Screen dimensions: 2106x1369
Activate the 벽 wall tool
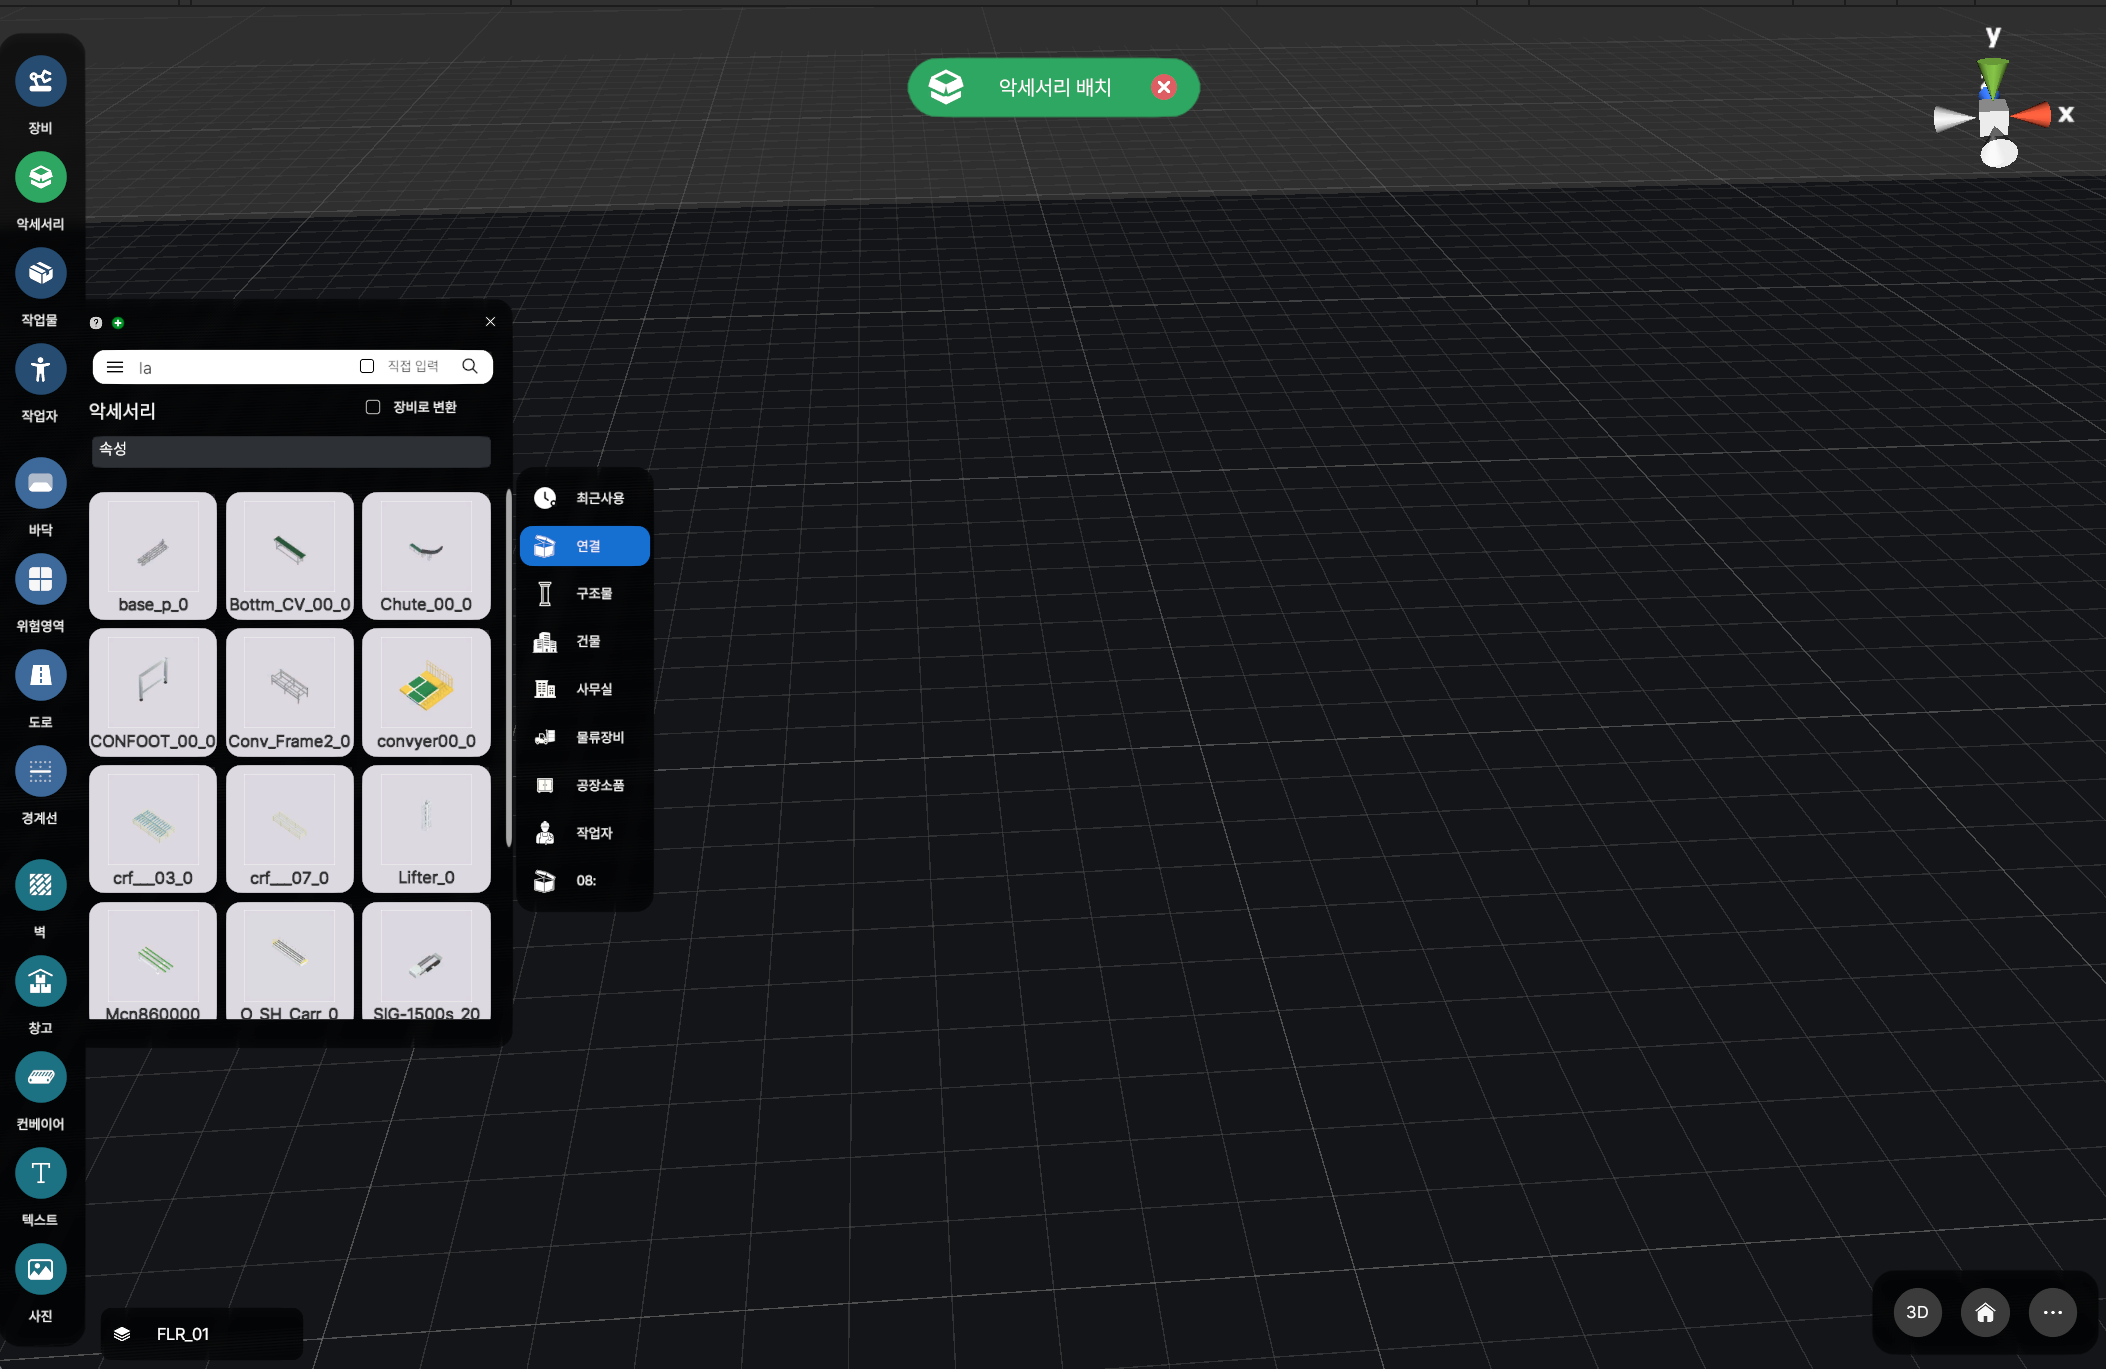tap(40, 885)
